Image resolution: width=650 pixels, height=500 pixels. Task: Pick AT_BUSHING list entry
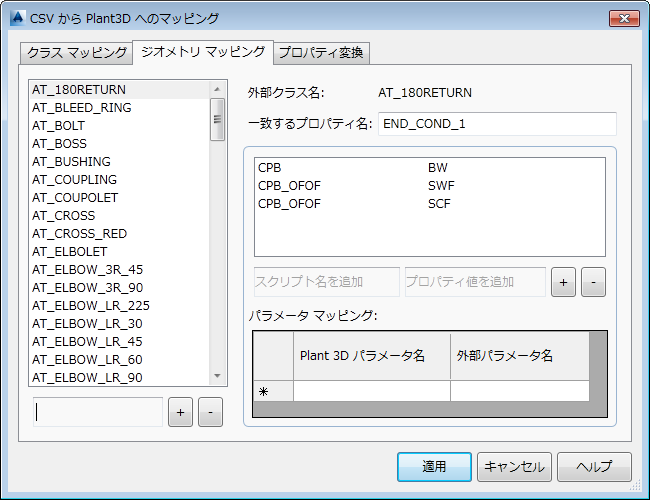coord(119,162)
